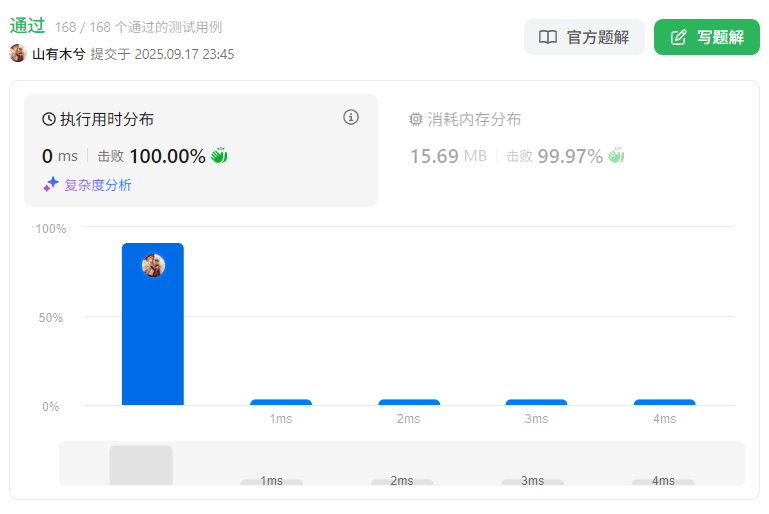Open the profile of 山有木兮

(58, 54)
